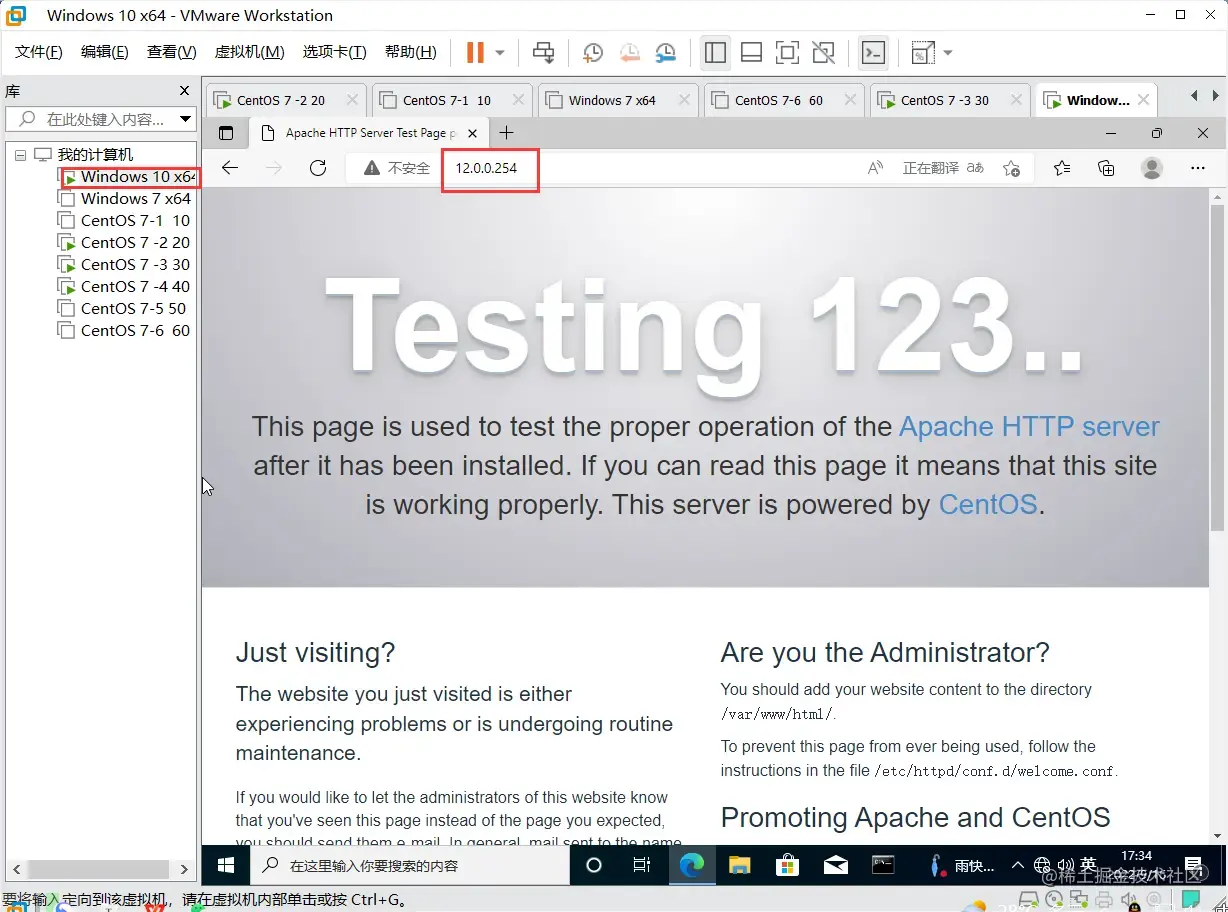Open the power options dropdown next to pause

[x=500, y=52]
